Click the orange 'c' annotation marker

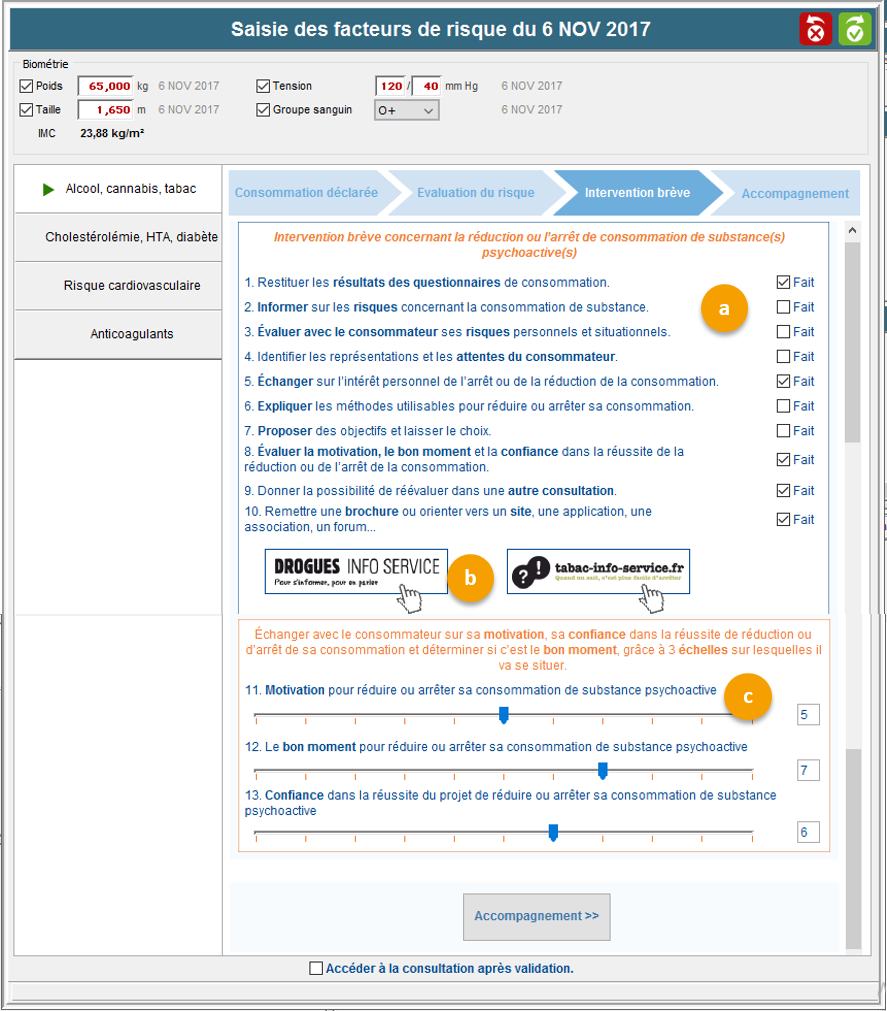pos(748,695)
